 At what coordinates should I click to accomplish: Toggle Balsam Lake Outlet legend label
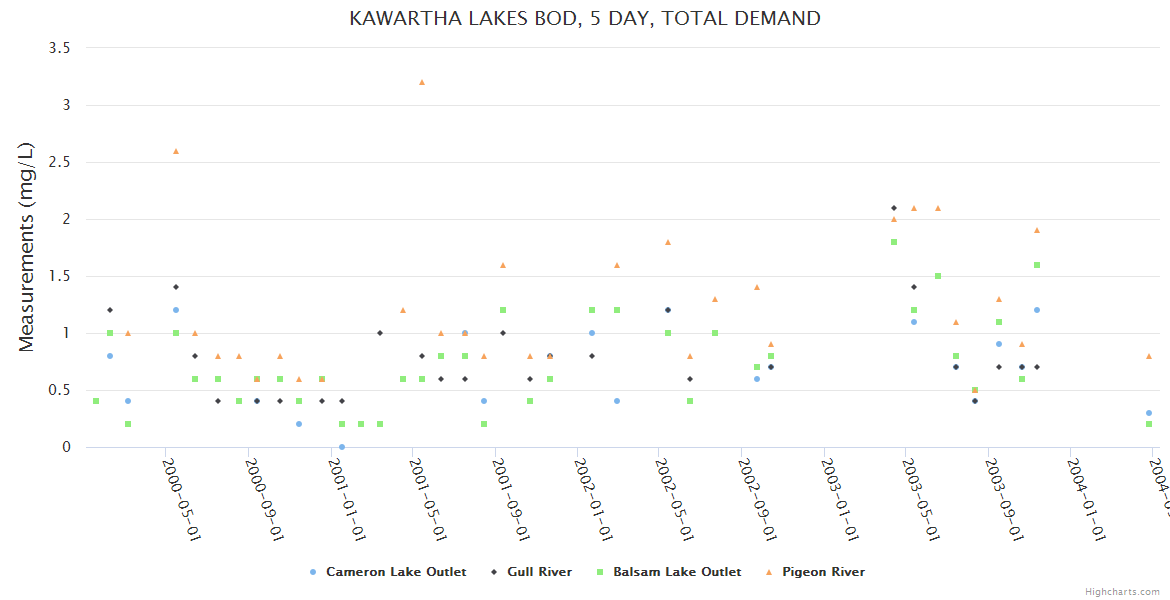[677, 572]
